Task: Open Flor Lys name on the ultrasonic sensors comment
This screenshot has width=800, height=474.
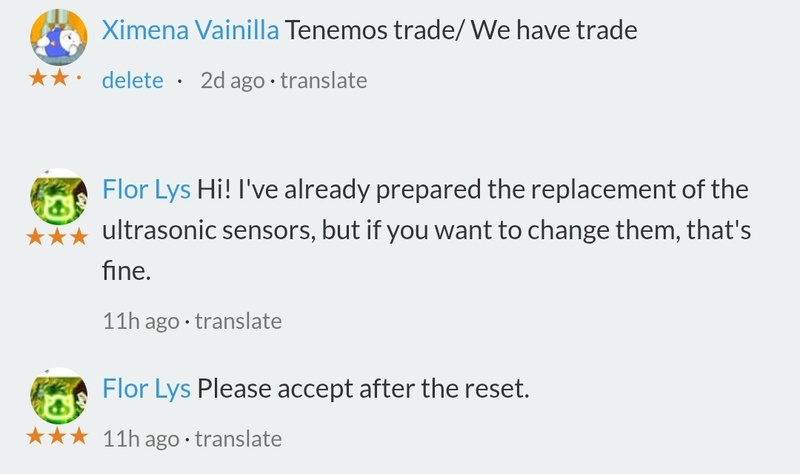Action: pyautogui.click(x=146, y=191)
